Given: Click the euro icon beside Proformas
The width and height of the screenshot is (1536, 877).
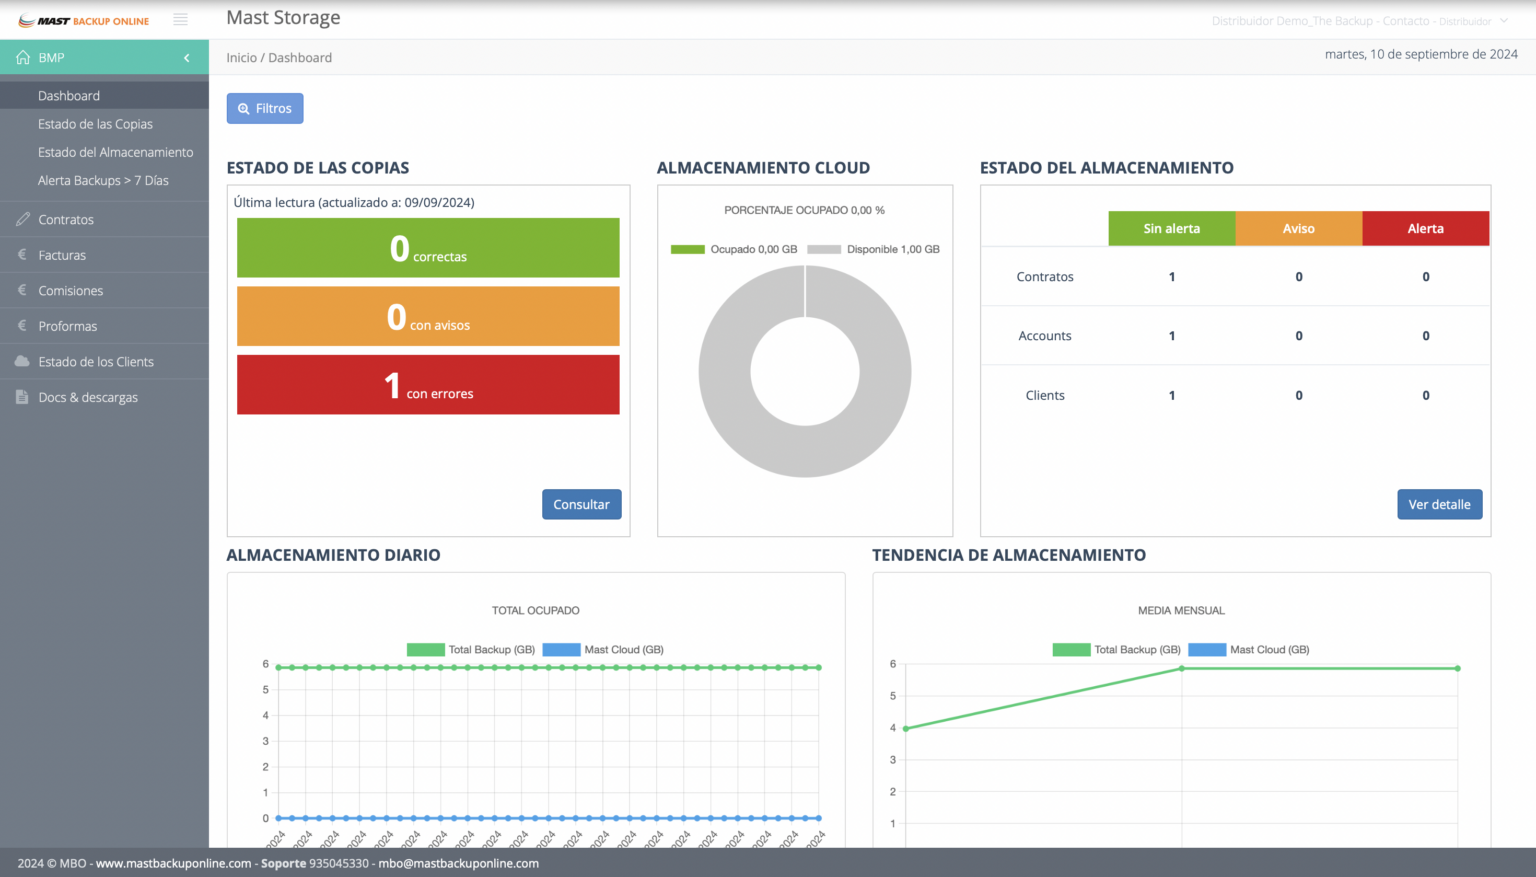Looking at the screenshot, I should pyautogui.click(x=23, y=326).
